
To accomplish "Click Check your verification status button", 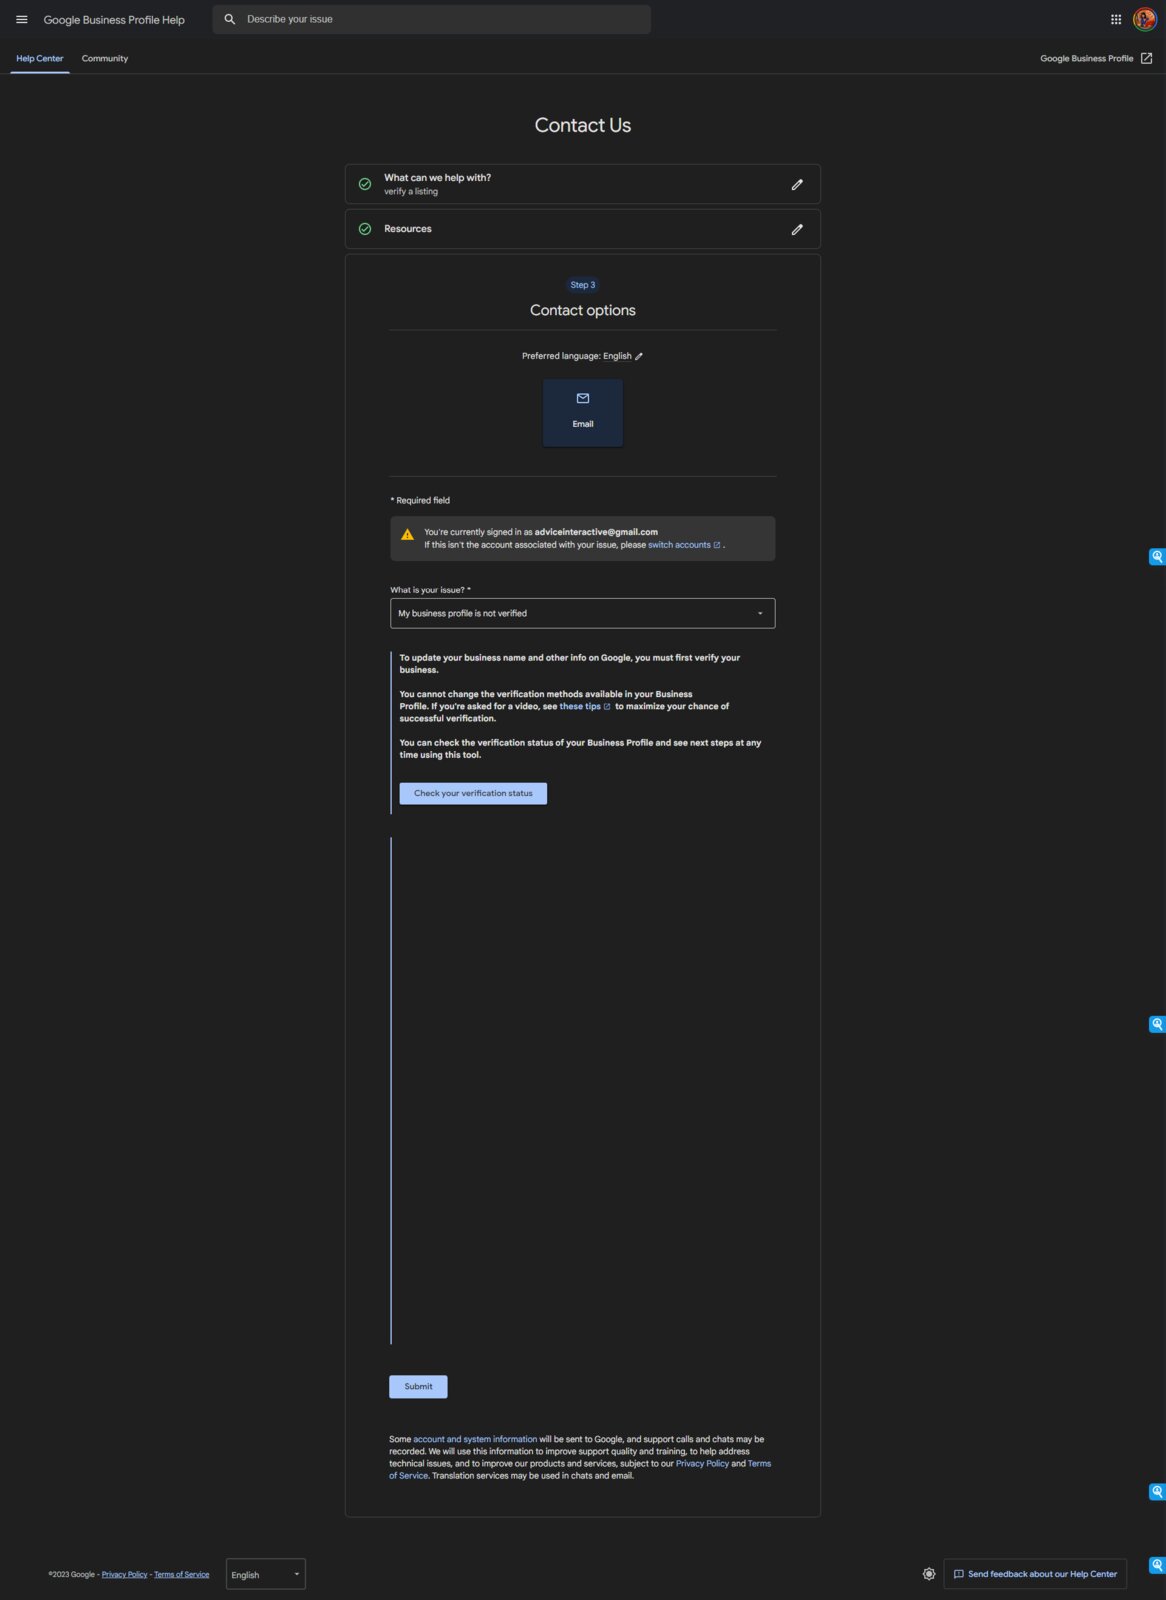I will (x=473, y=793).
